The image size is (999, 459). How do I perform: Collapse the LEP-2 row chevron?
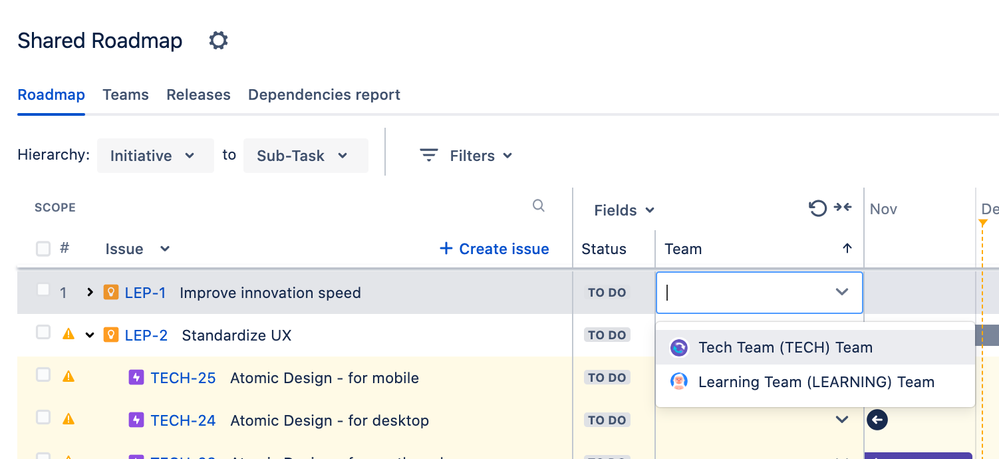click(90, 335)
